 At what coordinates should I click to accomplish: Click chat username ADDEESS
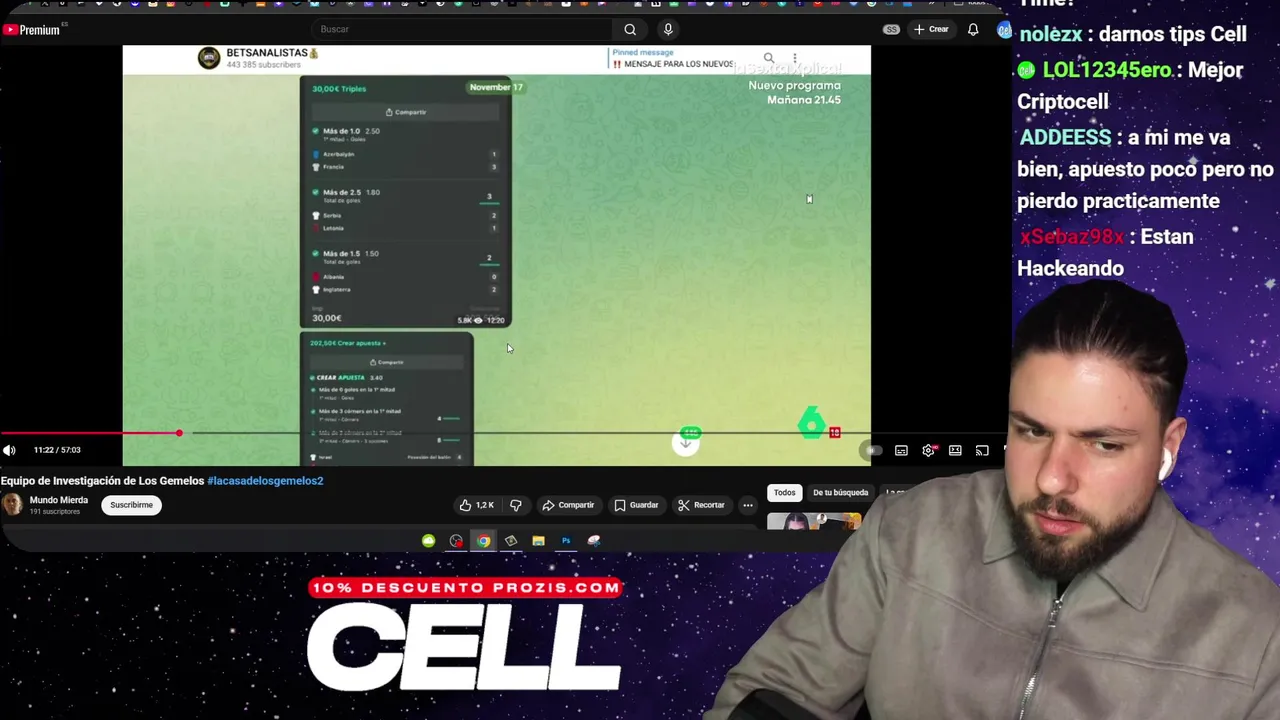1065,137
